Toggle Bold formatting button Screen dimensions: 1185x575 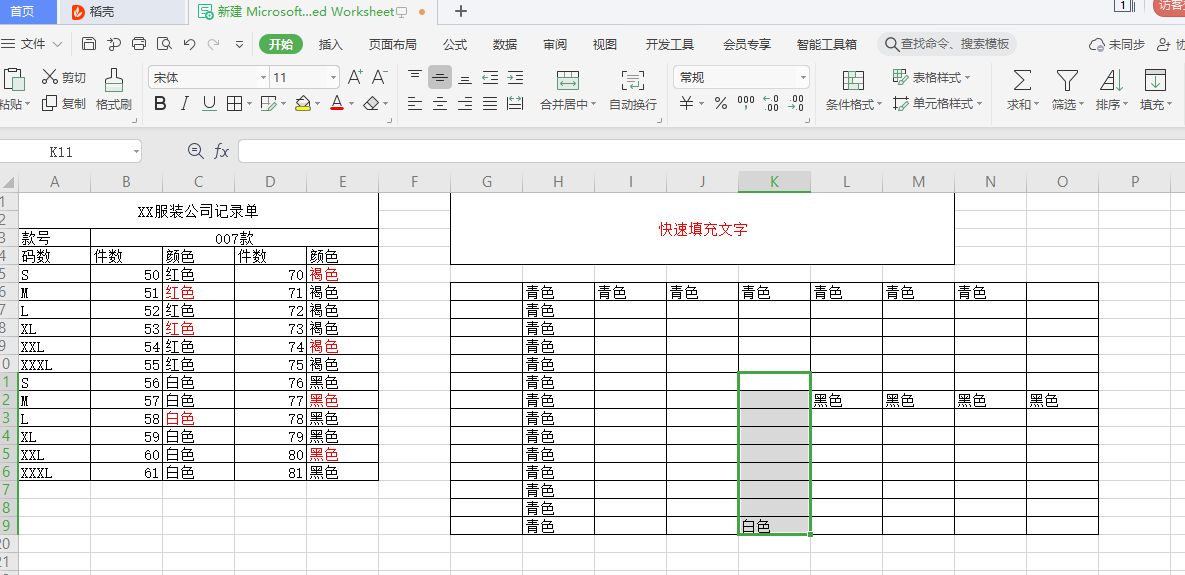pyautogui.click(x=159, y=104)
